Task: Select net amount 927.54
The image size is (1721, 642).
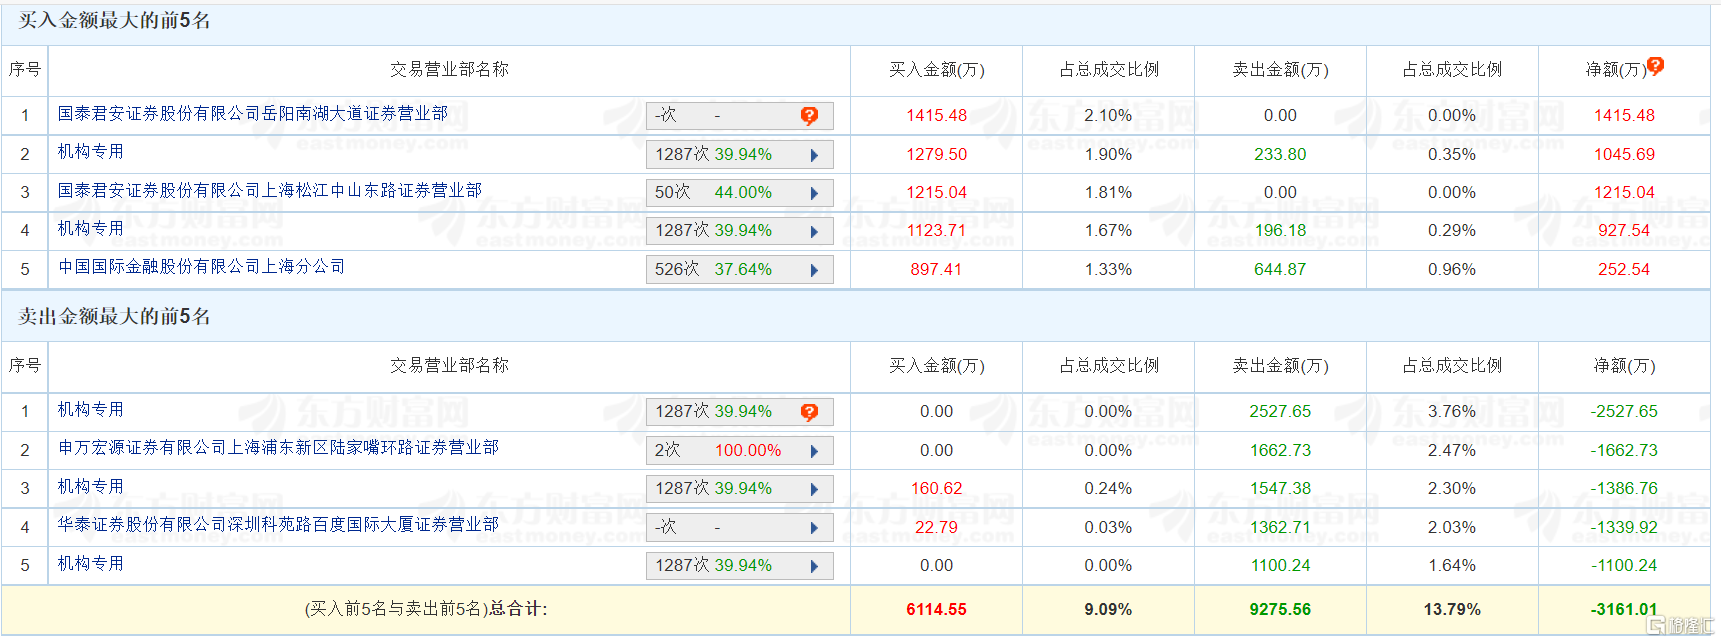Action: tap(1624, 230)
